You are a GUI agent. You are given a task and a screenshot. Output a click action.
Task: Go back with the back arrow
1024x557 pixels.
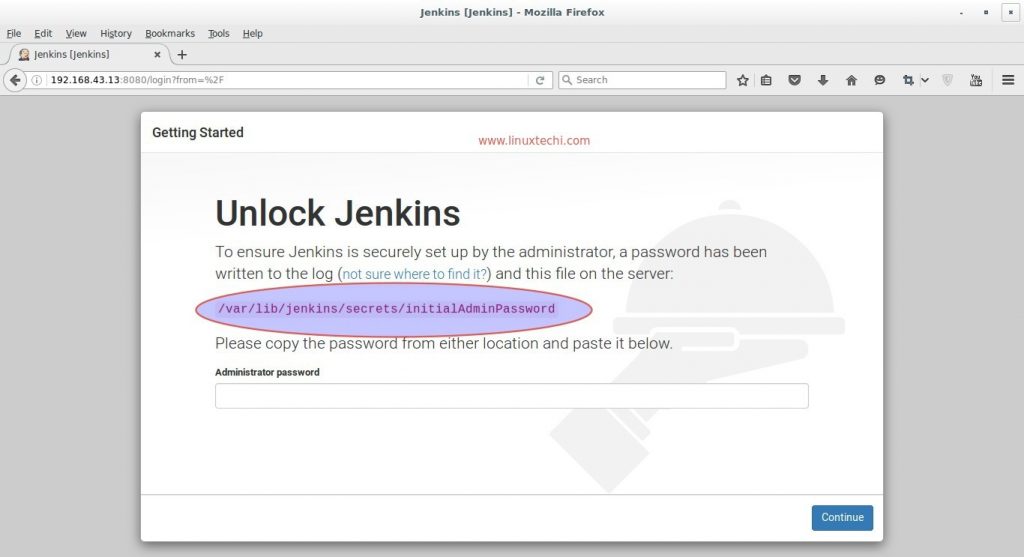click(x=15, y=80)
